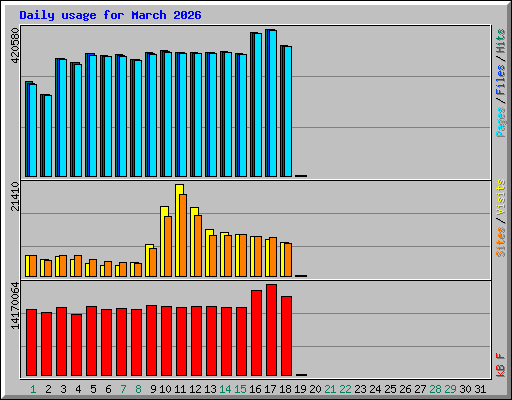Select the yellow "Visits" legend word
This screenshot has width=512, height=400.
point(501,197)
